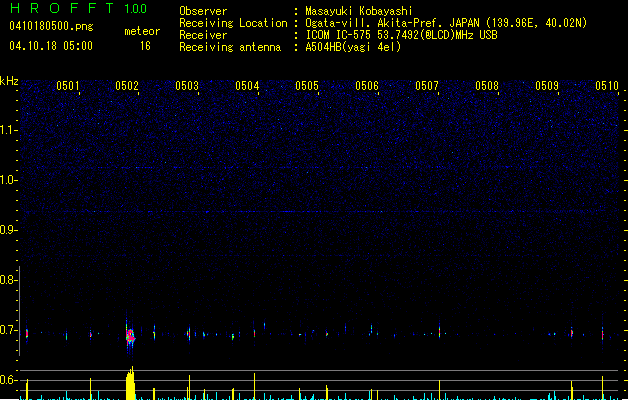Image resolution: width=629 pixels, height=400 pixels.
Task: Click the 0.7 kHz axis label
Action: [x=8, y=330]
